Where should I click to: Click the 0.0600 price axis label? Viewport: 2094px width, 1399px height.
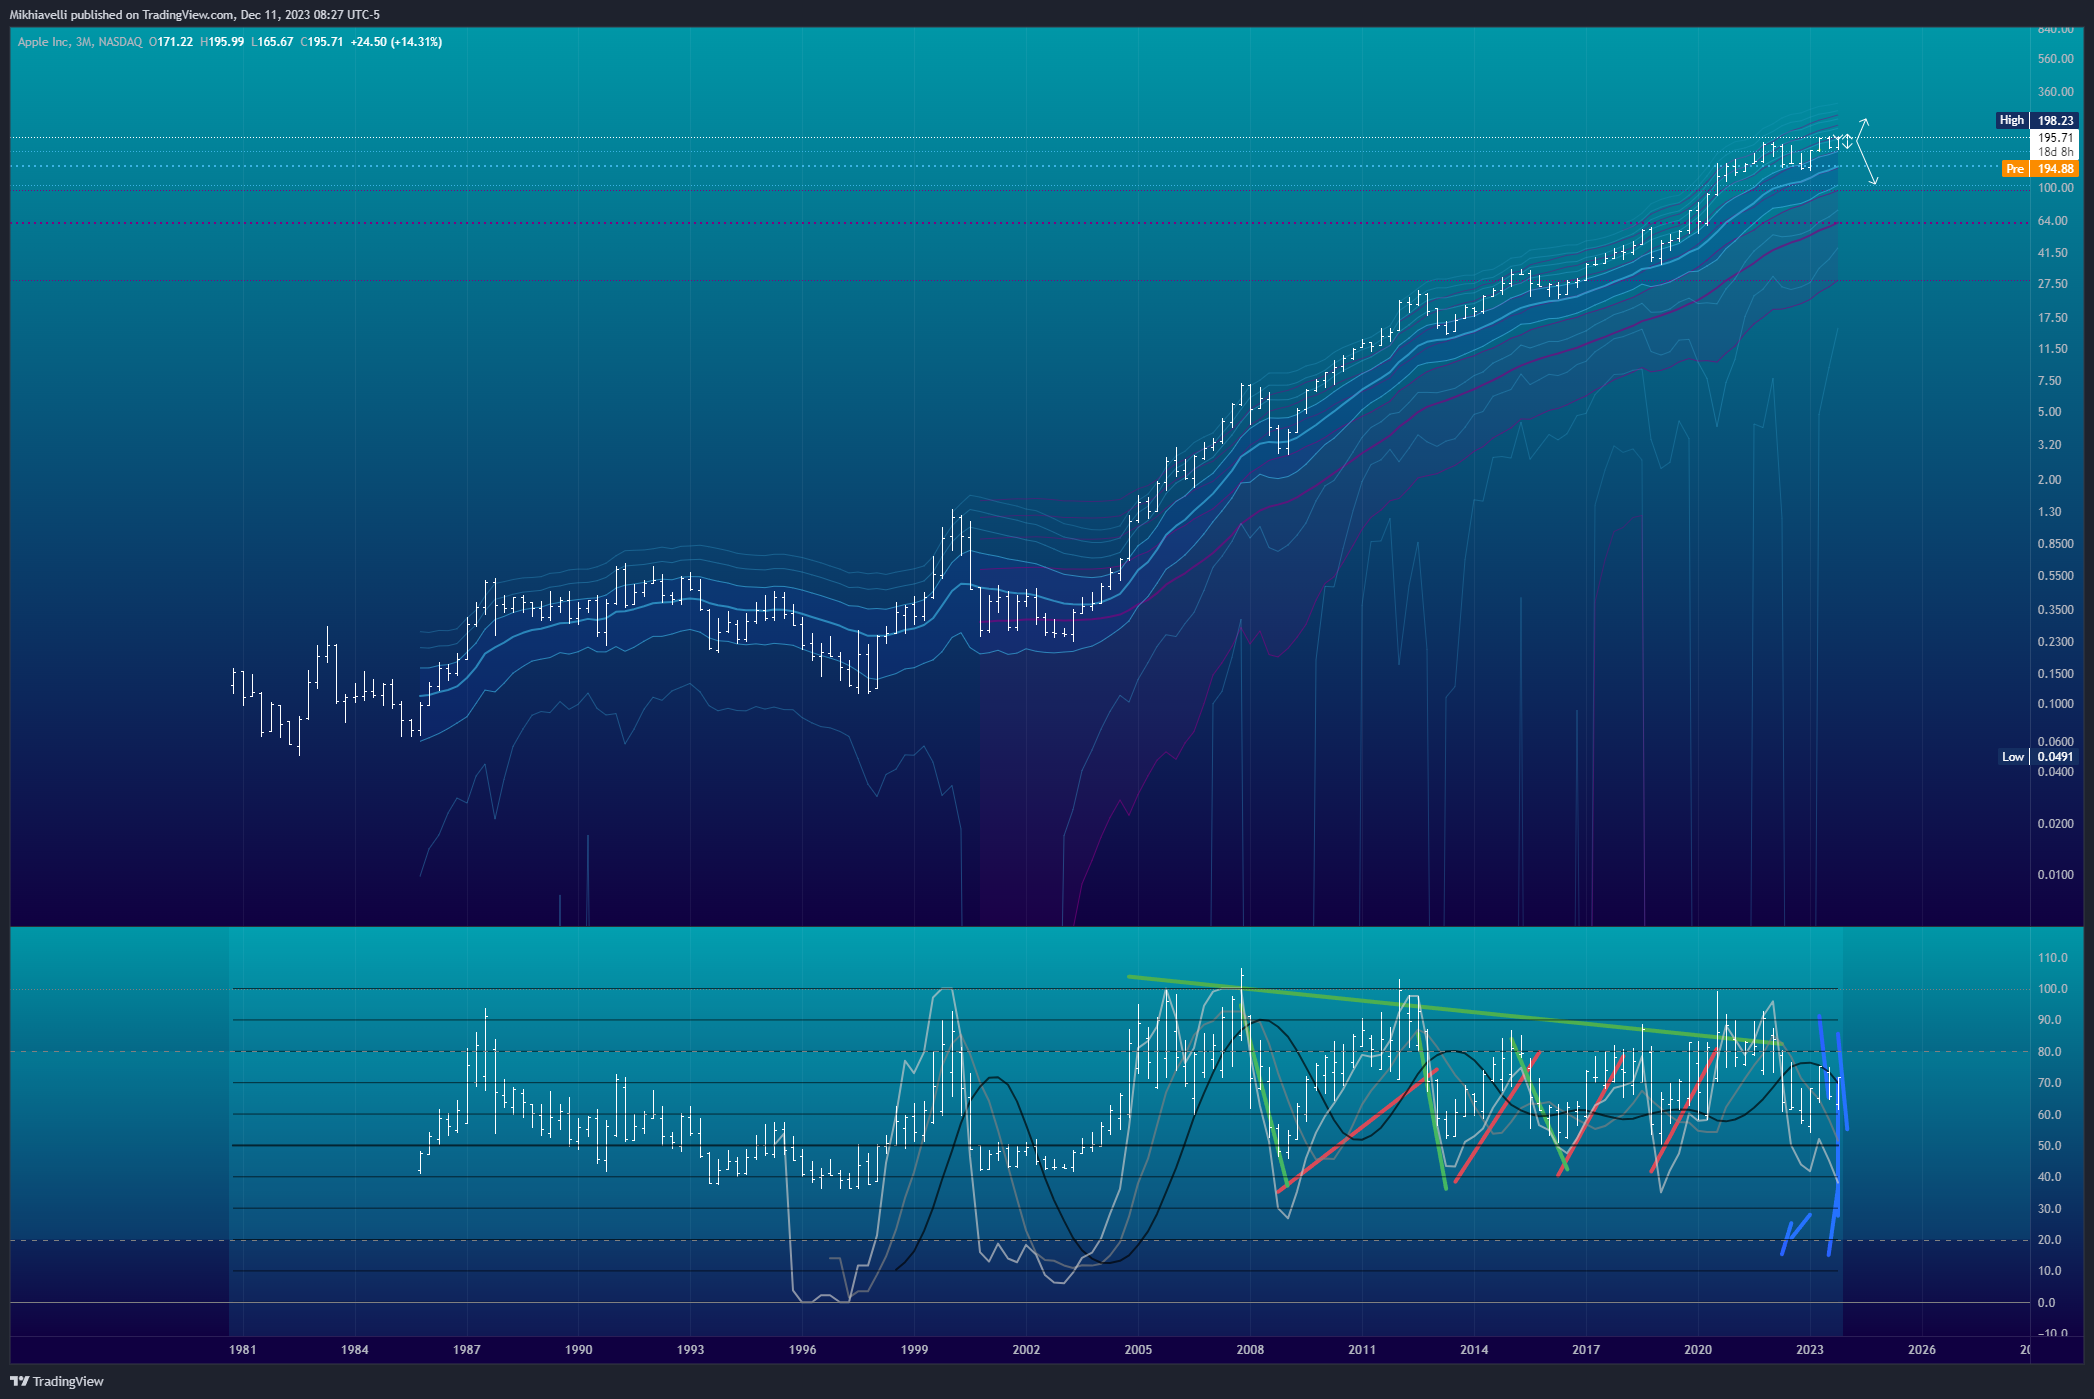(x=2055, y=742)
